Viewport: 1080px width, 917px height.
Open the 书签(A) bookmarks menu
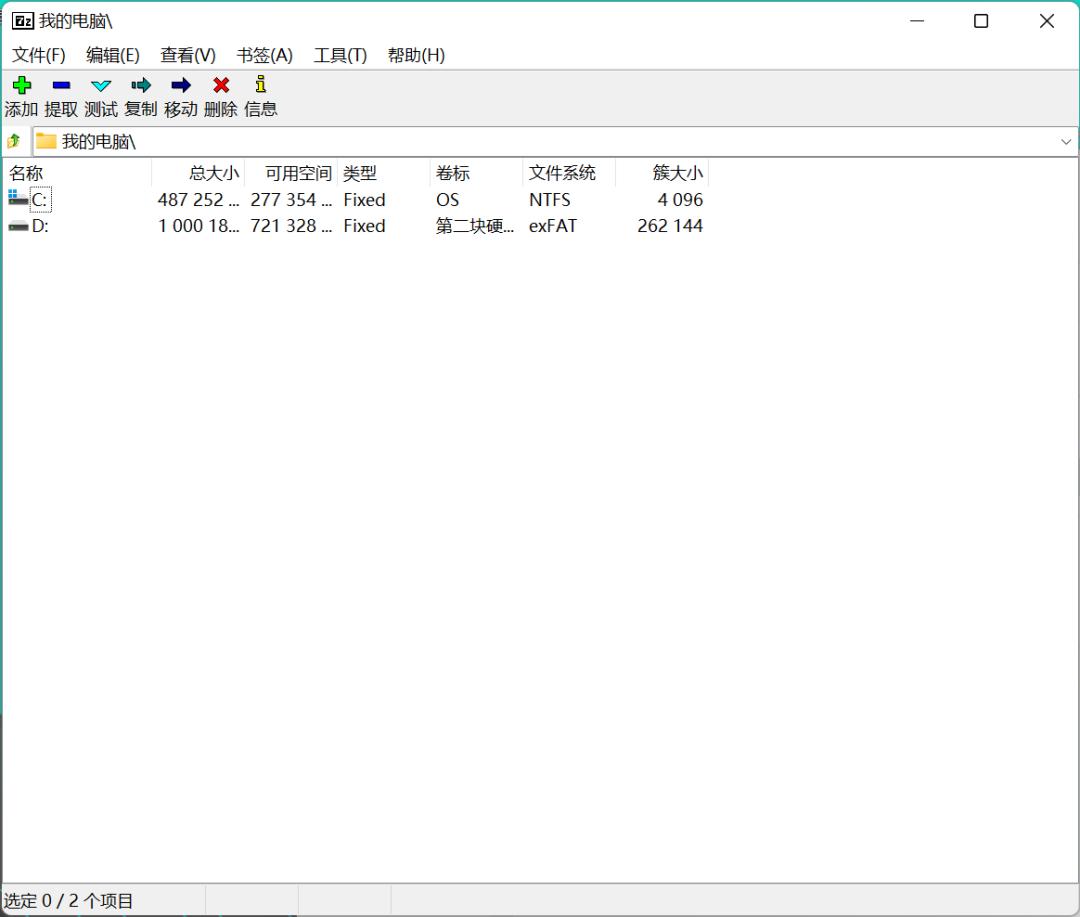point(264,55)
